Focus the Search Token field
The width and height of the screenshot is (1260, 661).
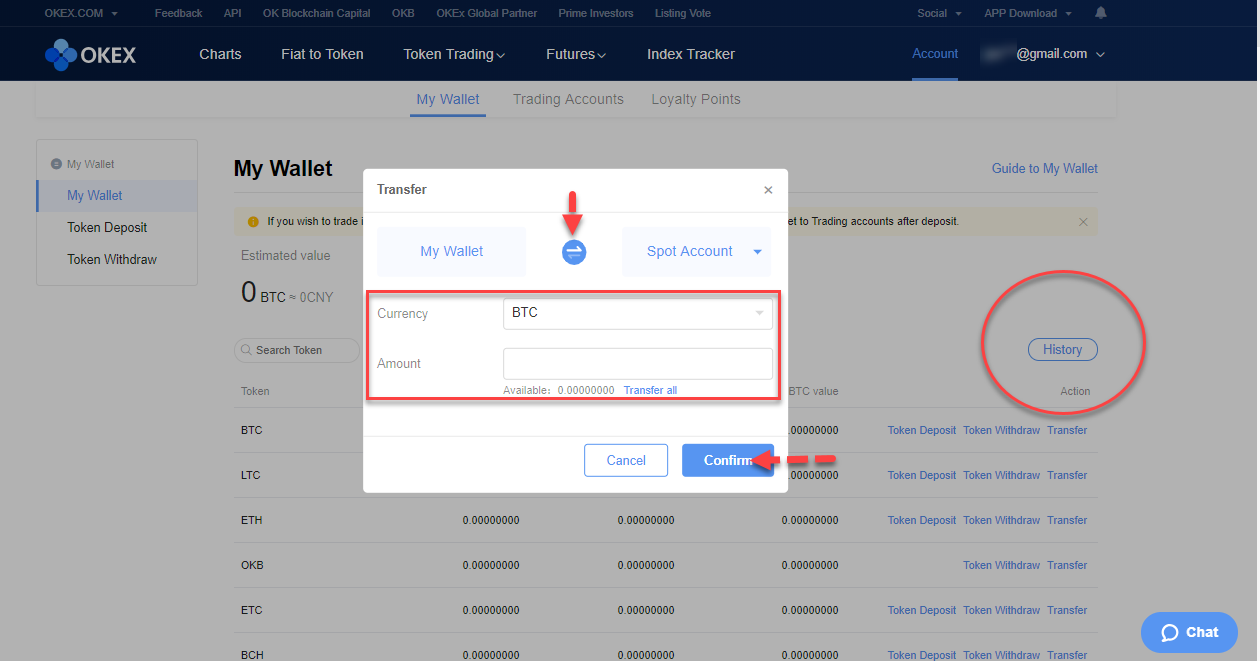tap(297, 350)
